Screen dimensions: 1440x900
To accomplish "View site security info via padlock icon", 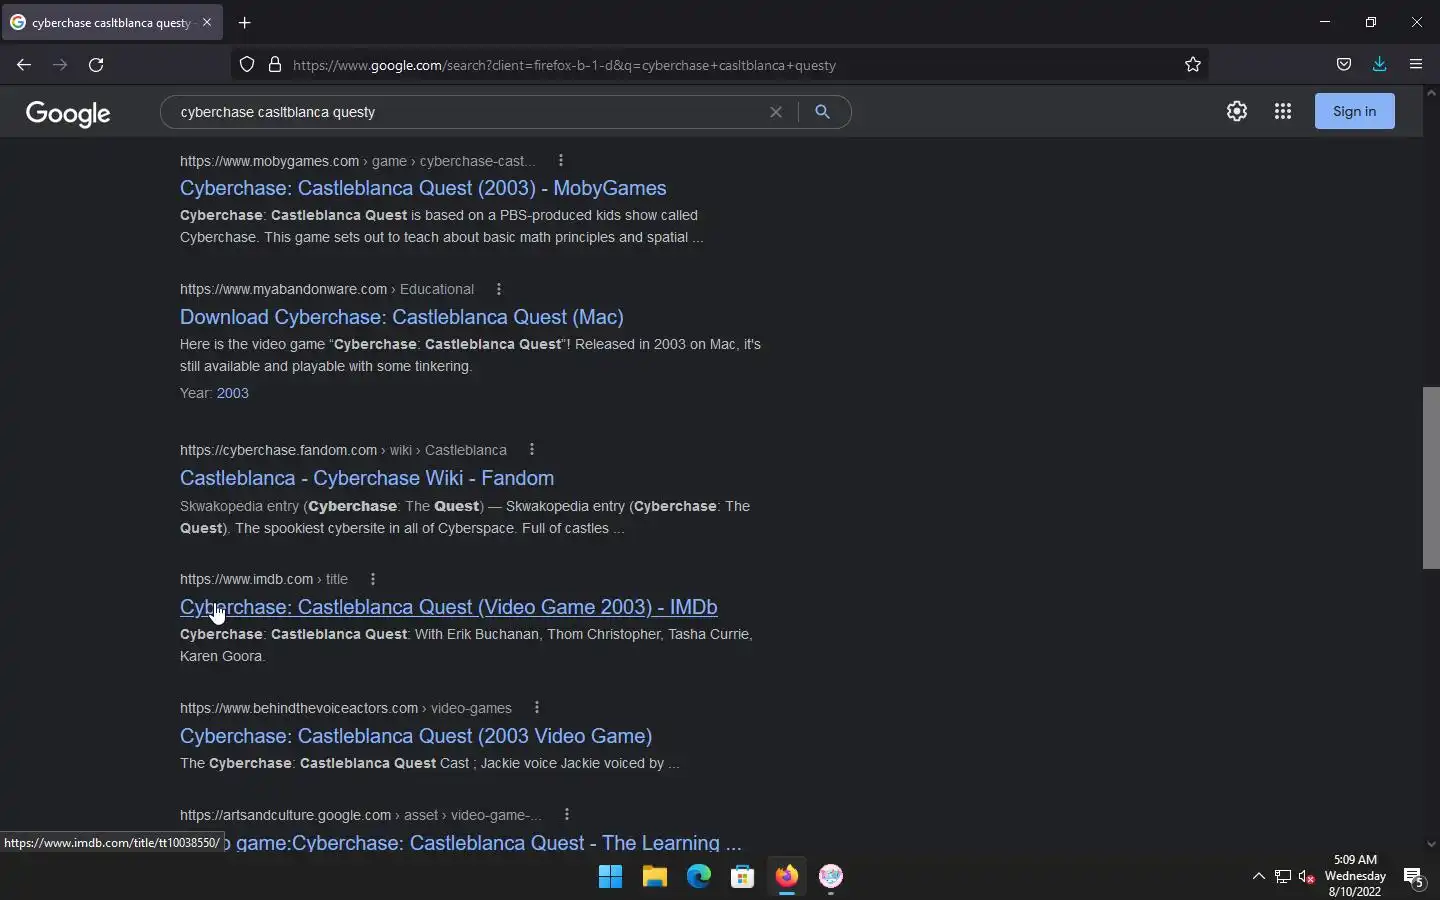I will 275,65.
